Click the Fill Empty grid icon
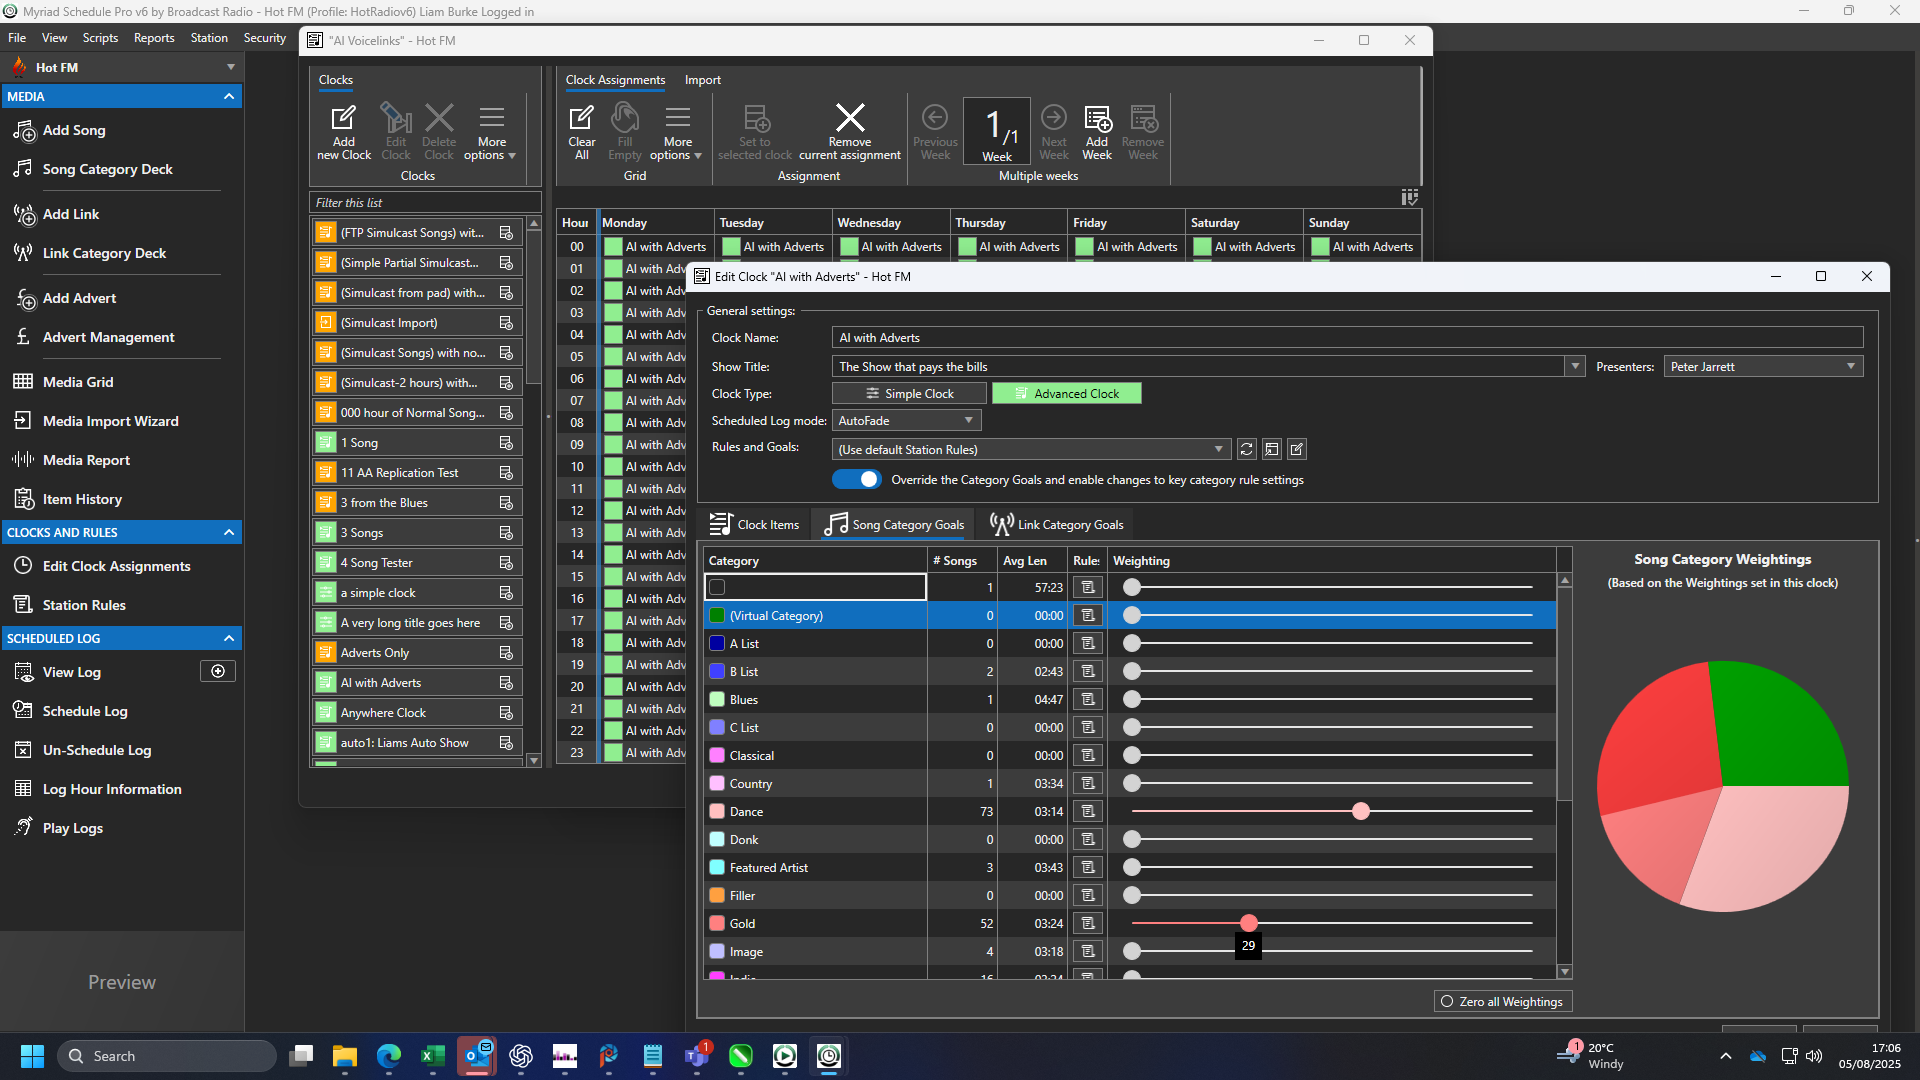Screen dimensions: 1920x1080 (x=624, y=130)
